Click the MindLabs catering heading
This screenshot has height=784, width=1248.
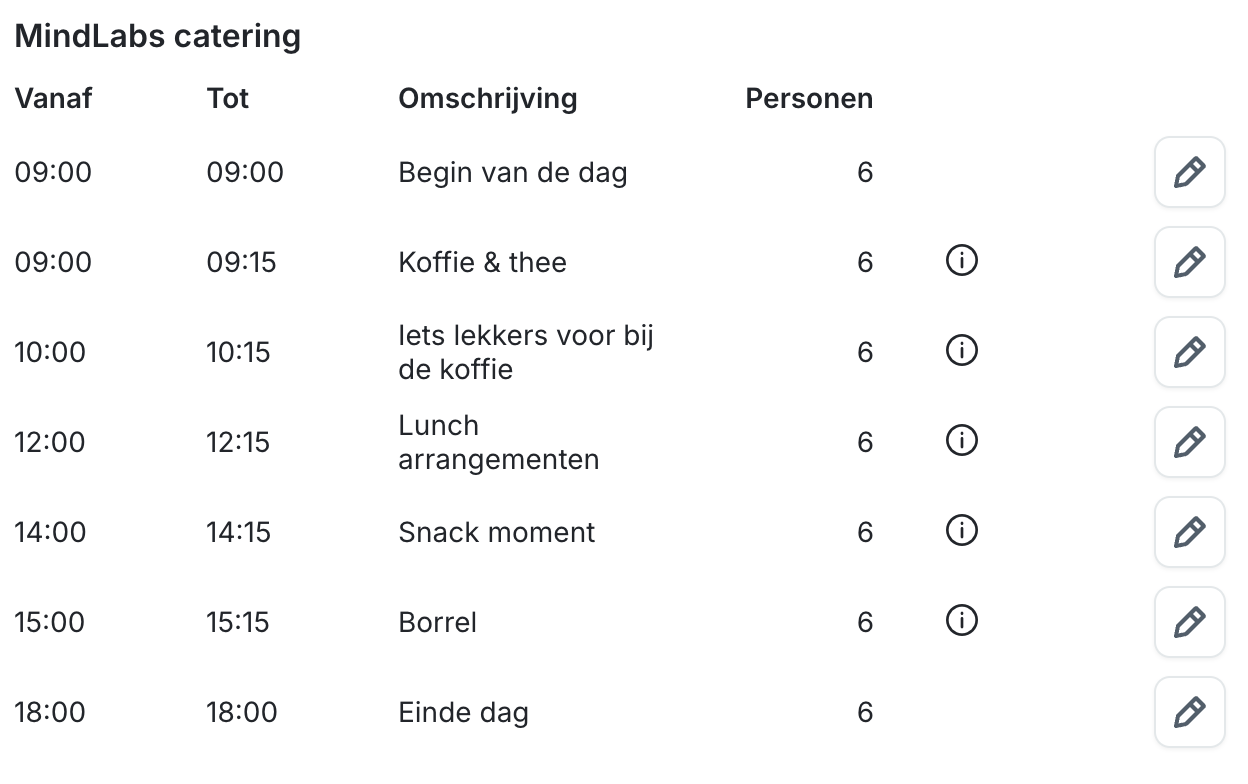157,37
